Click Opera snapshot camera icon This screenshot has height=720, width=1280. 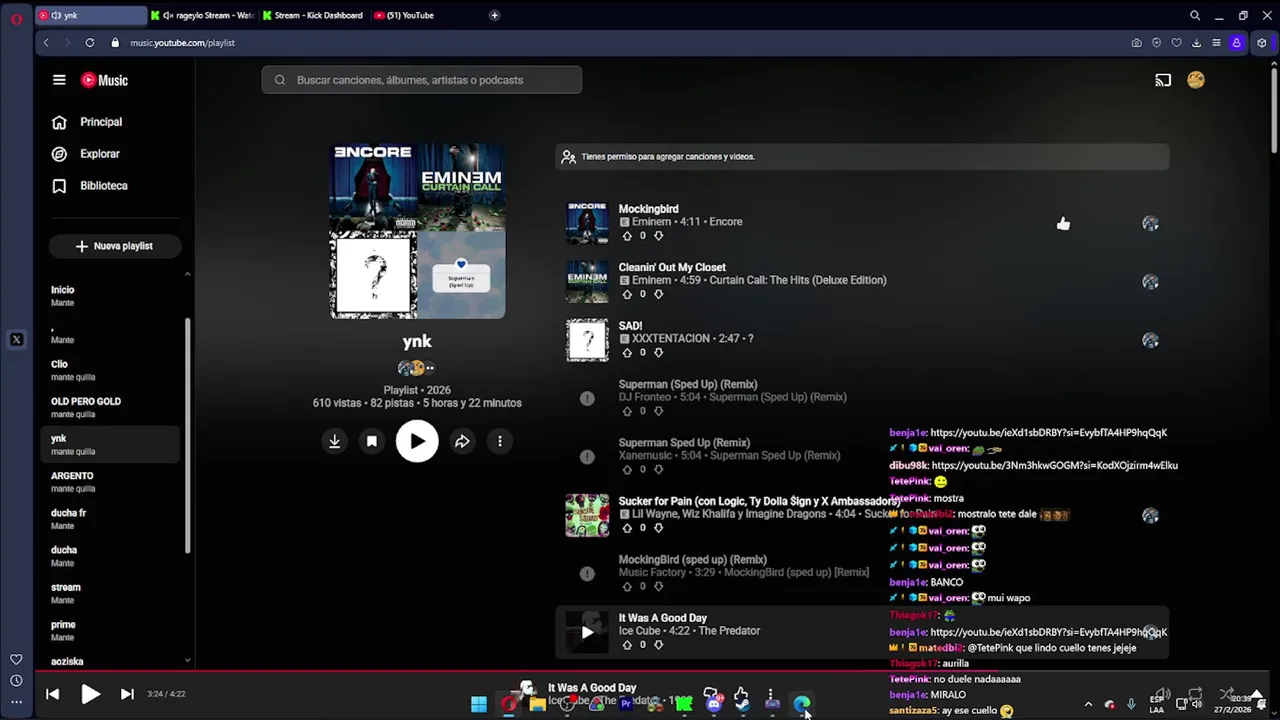[1136, 43]
